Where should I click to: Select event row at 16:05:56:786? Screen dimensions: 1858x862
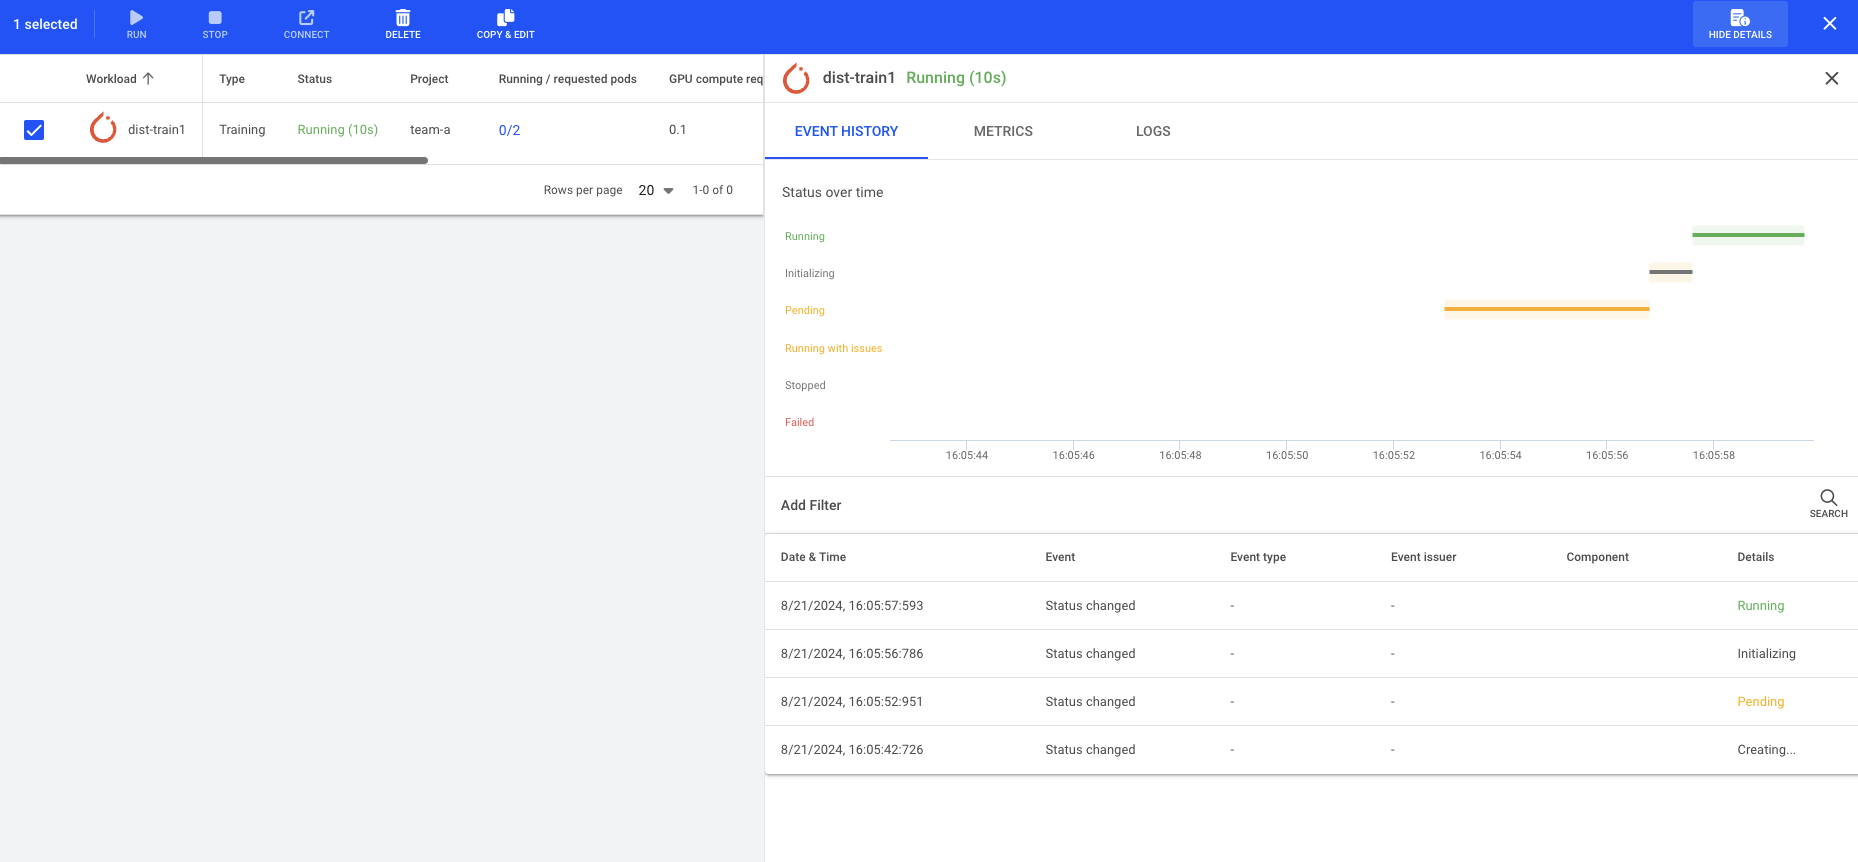[x=1311, y=654]
